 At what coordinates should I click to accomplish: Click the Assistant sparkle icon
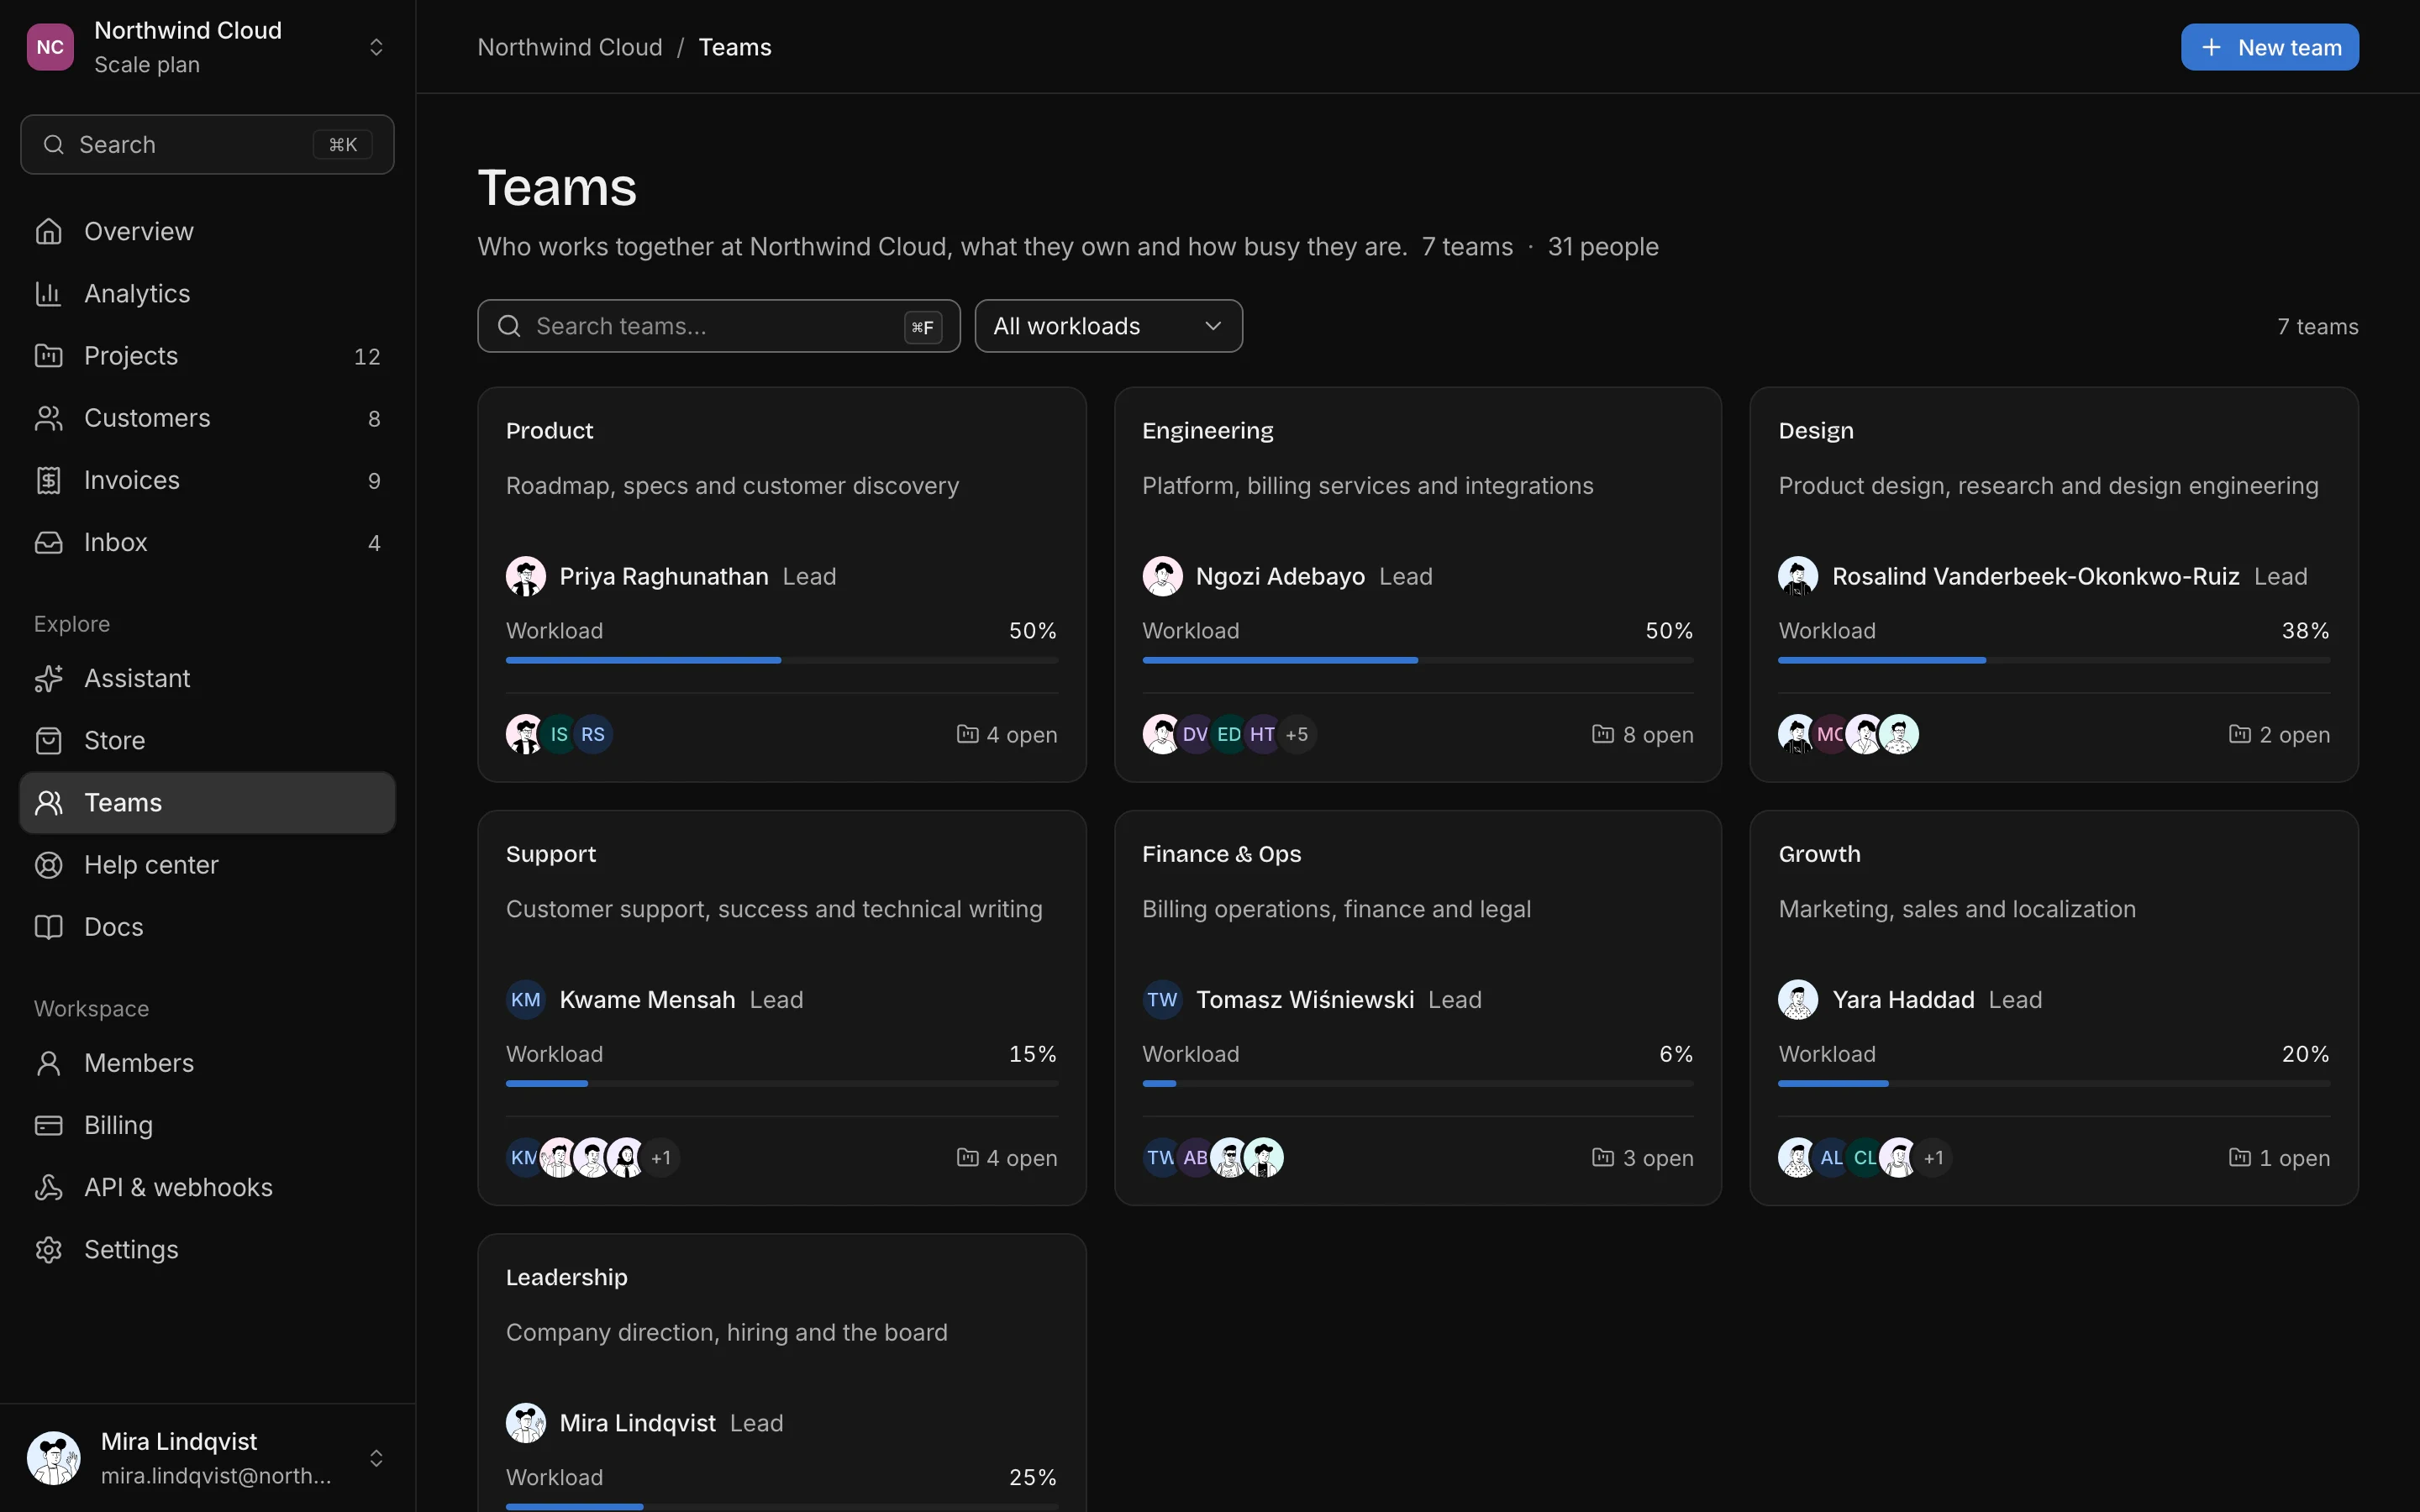(48, 678)
